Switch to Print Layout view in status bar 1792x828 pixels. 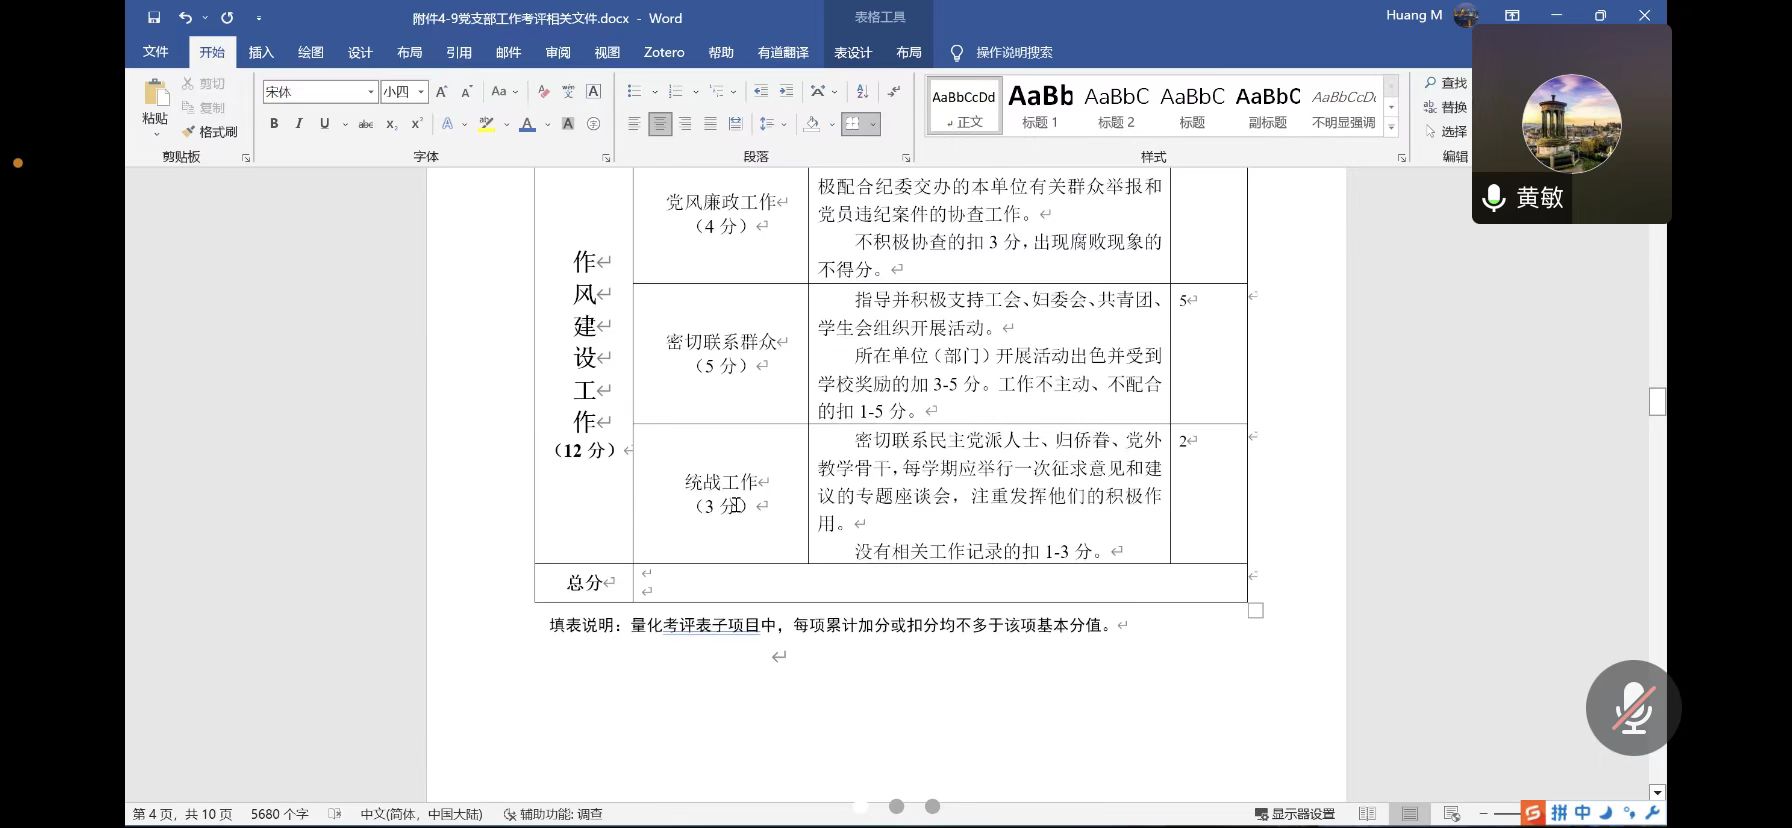1410,814
